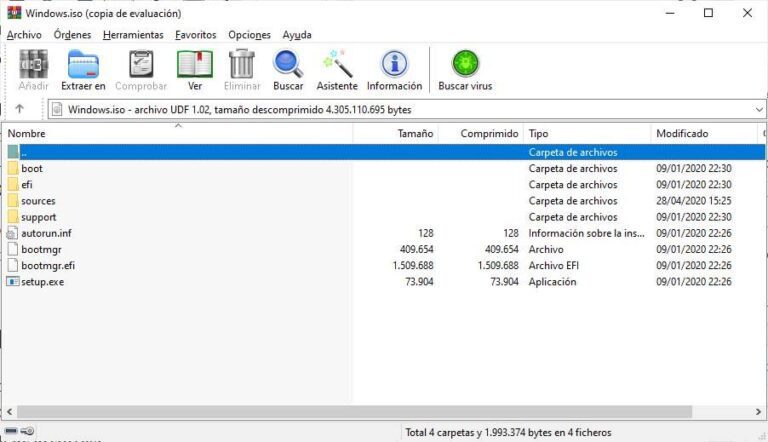Select the 'setup.exe' file name

pos(43,282)
